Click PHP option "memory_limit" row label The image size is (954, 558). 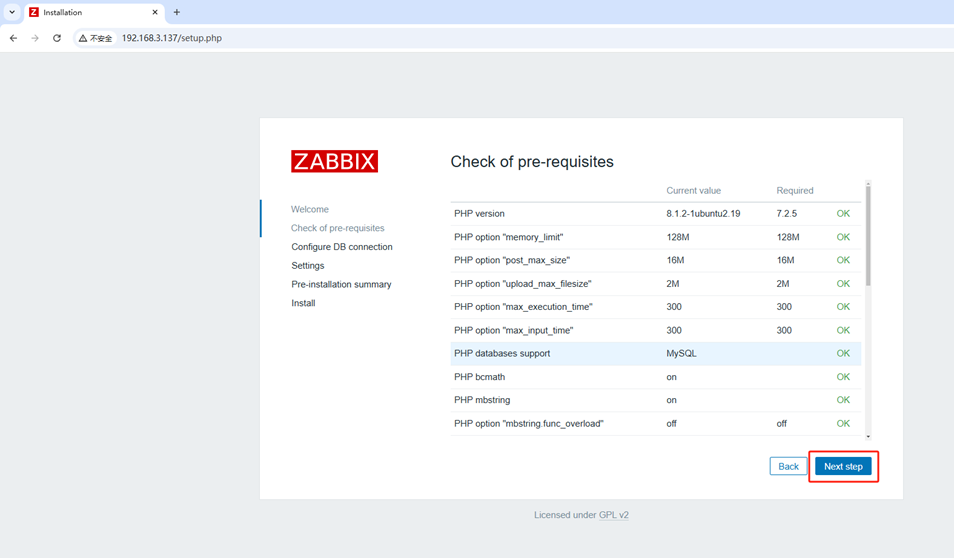coord(509,237)
